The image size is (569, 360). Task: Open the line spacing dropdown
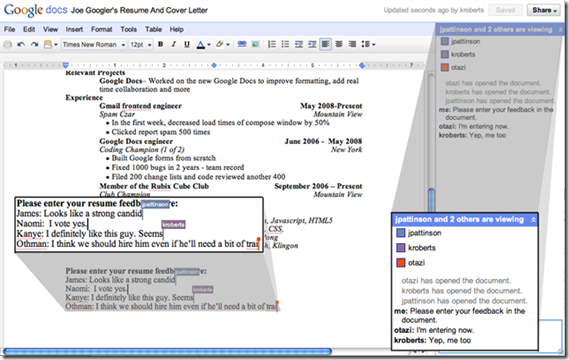(x=368, y=44)
